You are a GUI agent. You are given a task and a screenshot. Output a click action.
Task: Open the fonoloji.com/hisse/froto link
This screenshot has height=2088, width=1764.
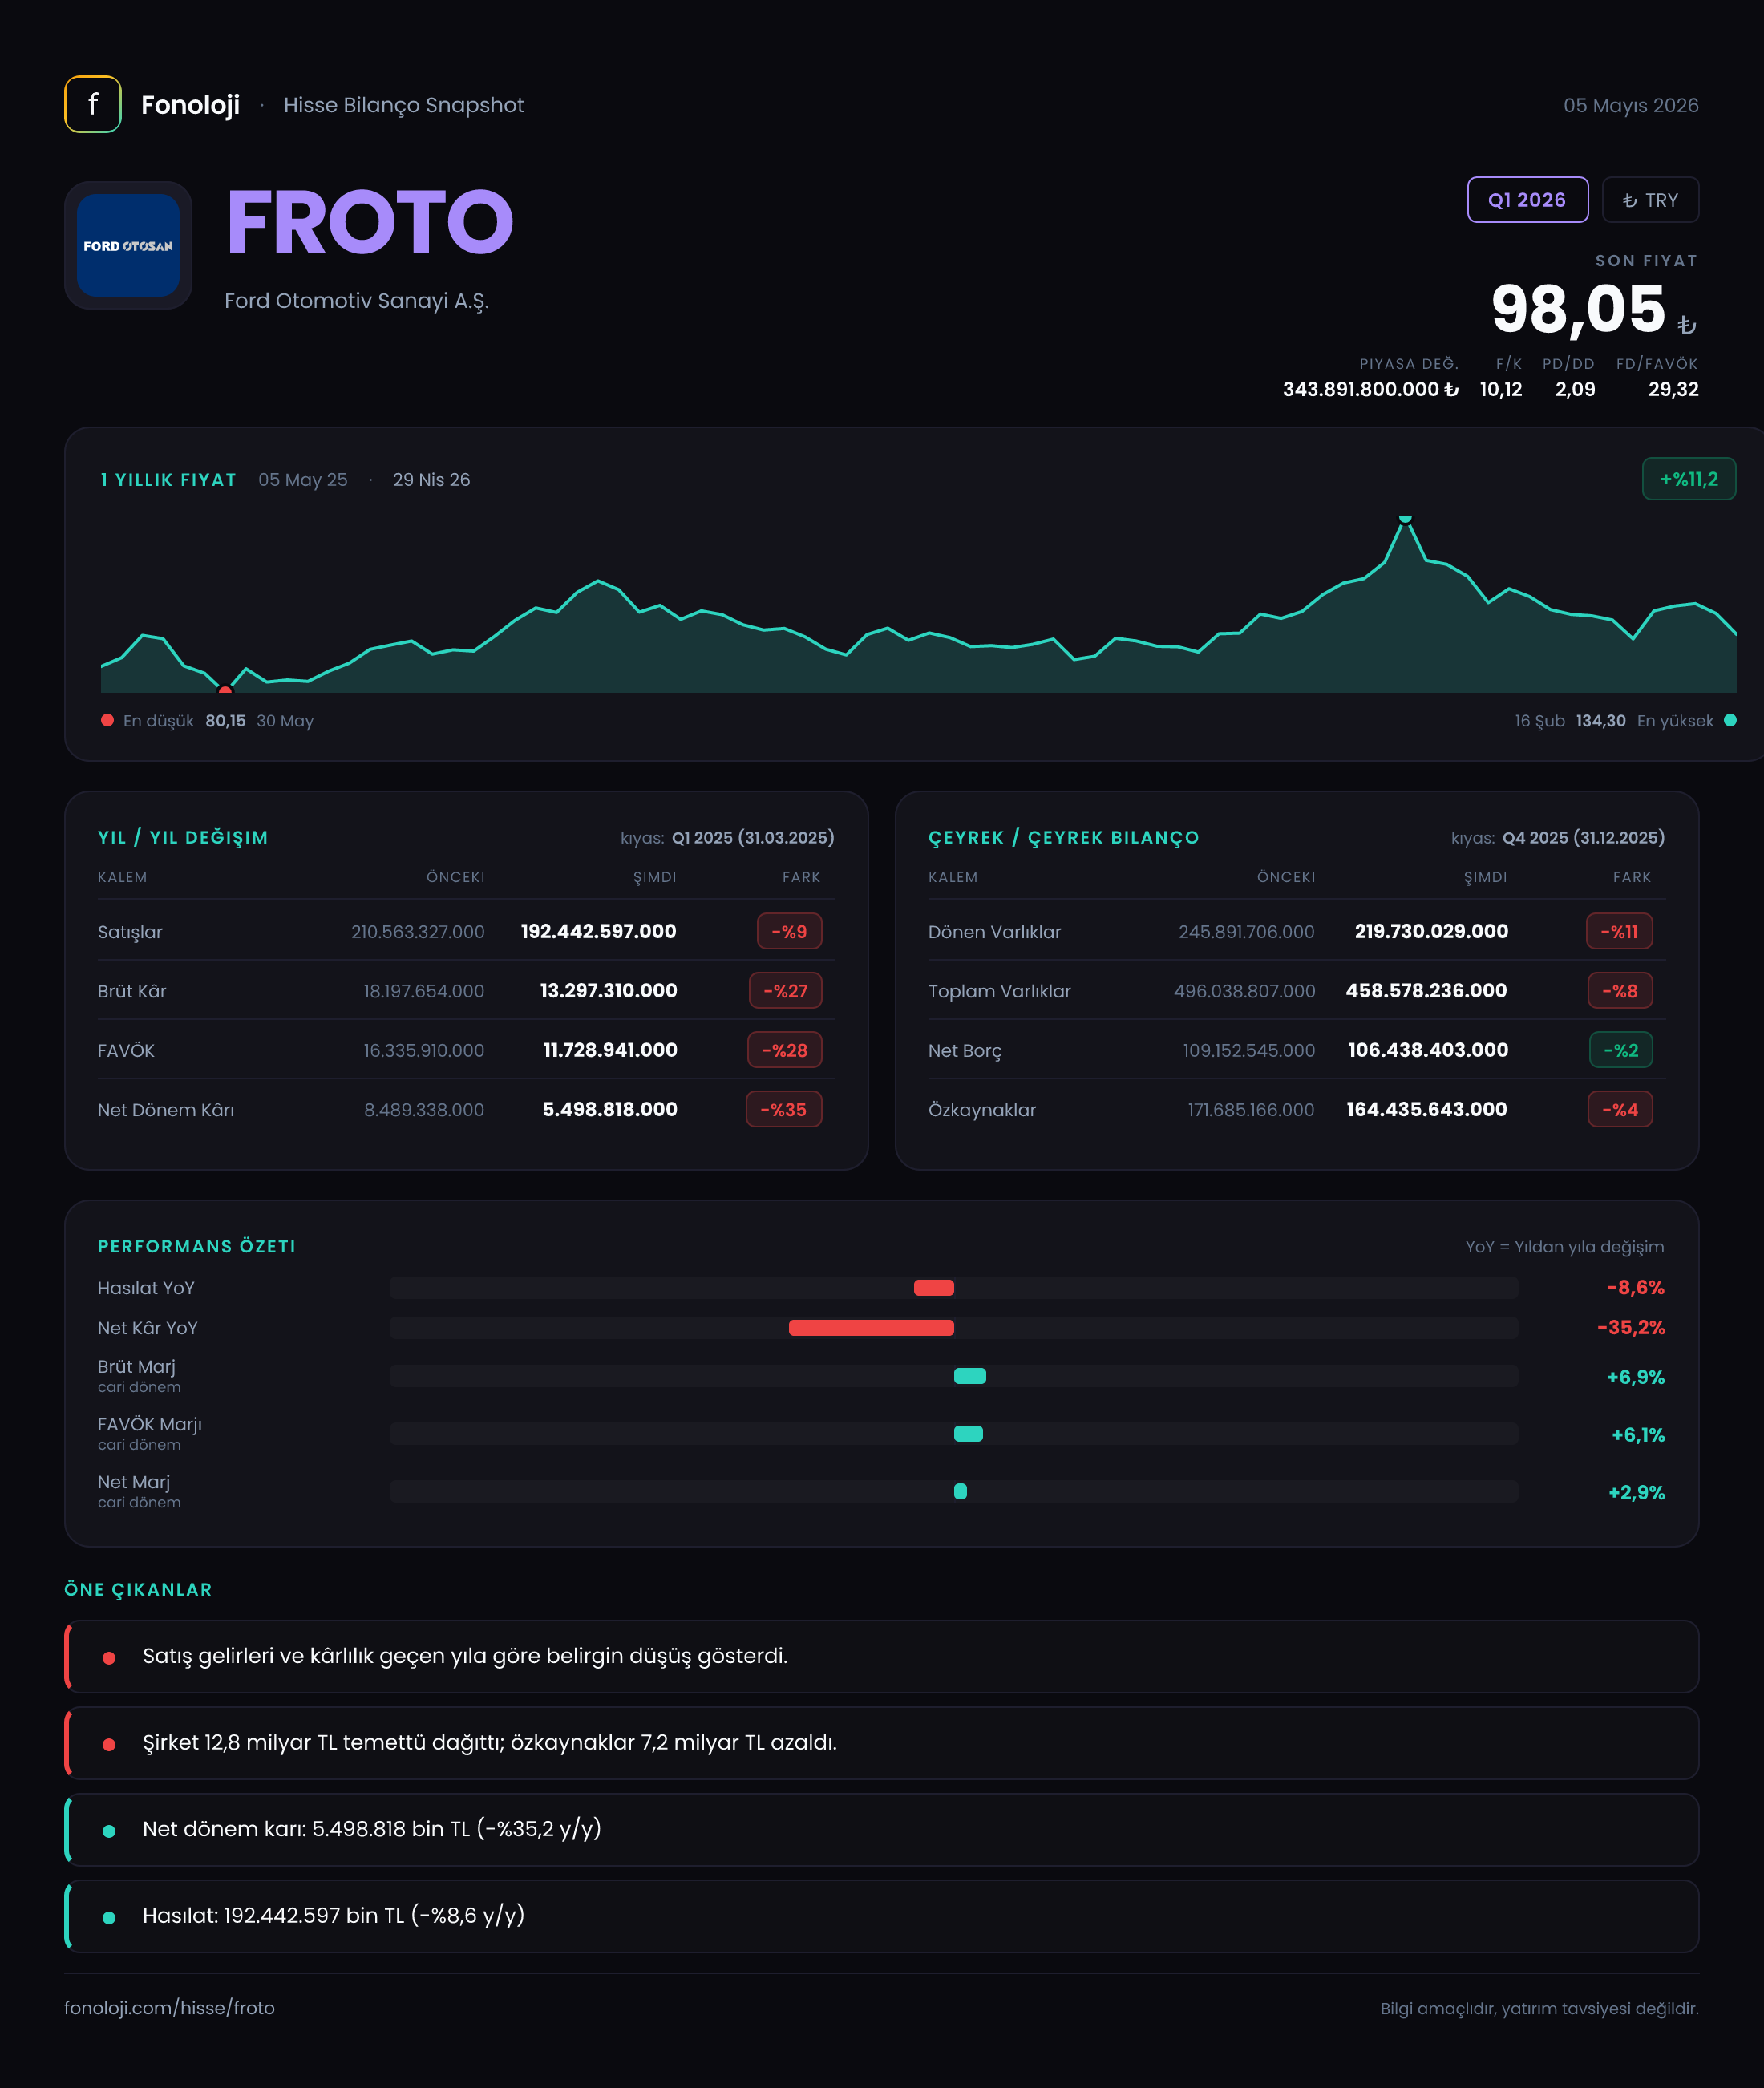pos(169,2007)
